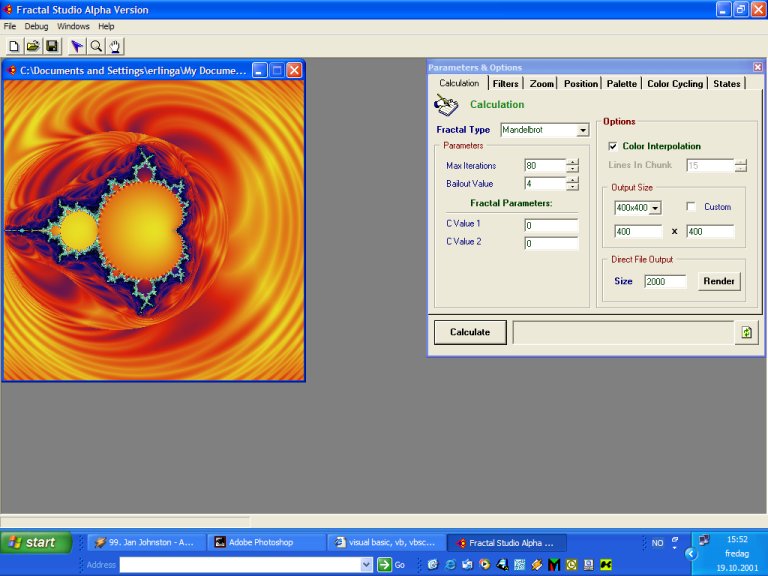The height and width of the screenshot is (576, 768).
Task: Select the arrow pointer tool
Action: coord(77,46)
